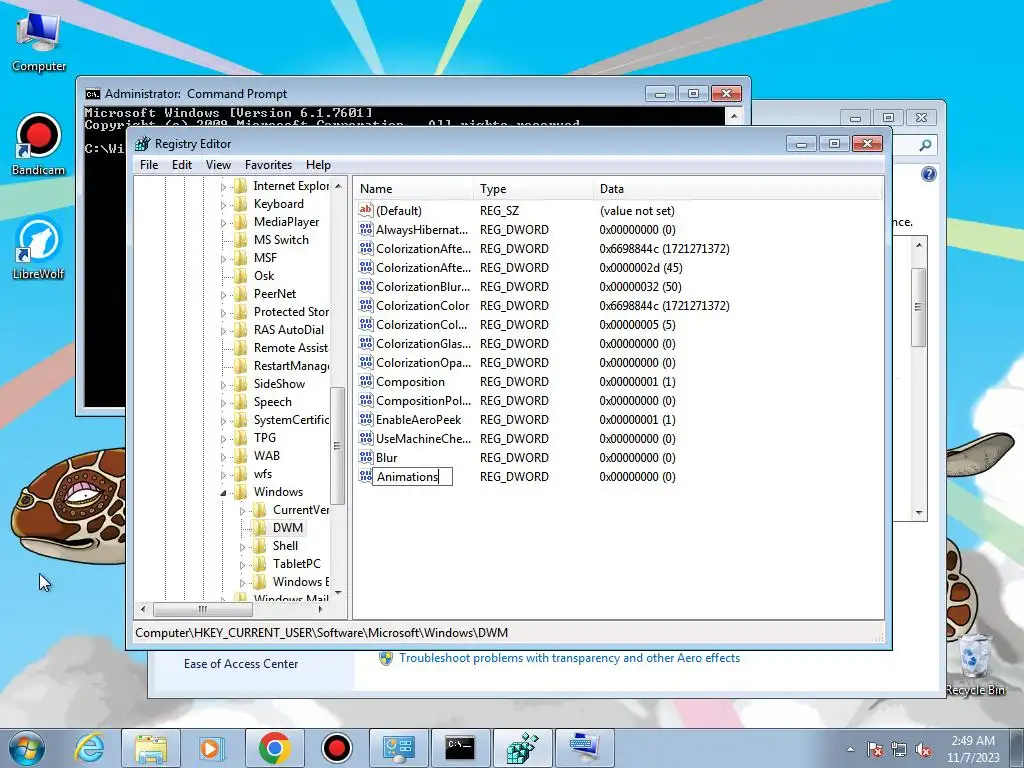Screen dimensions: 1024x768
Task: Click the tree pane vertical scrollbar thumb
Action: pyautogui.click(x=337, y=445)
